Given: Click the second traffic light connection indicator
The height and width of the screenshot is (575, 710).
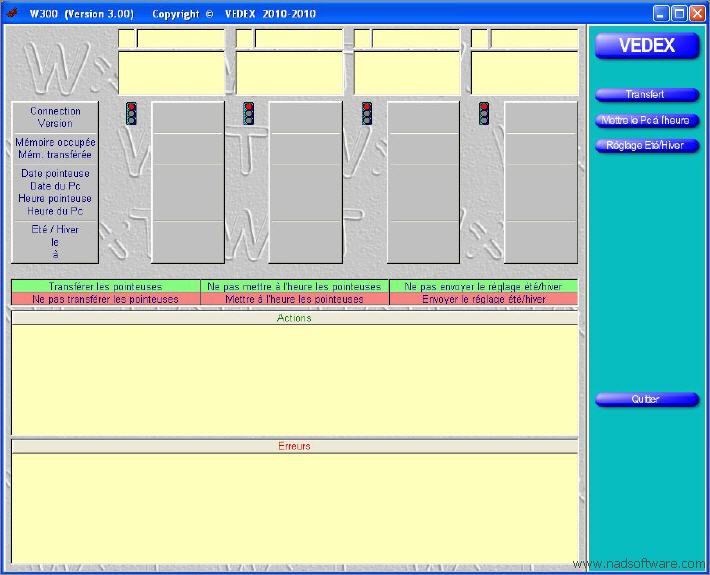Looking at the screenshot, I should tap(249, 113).
